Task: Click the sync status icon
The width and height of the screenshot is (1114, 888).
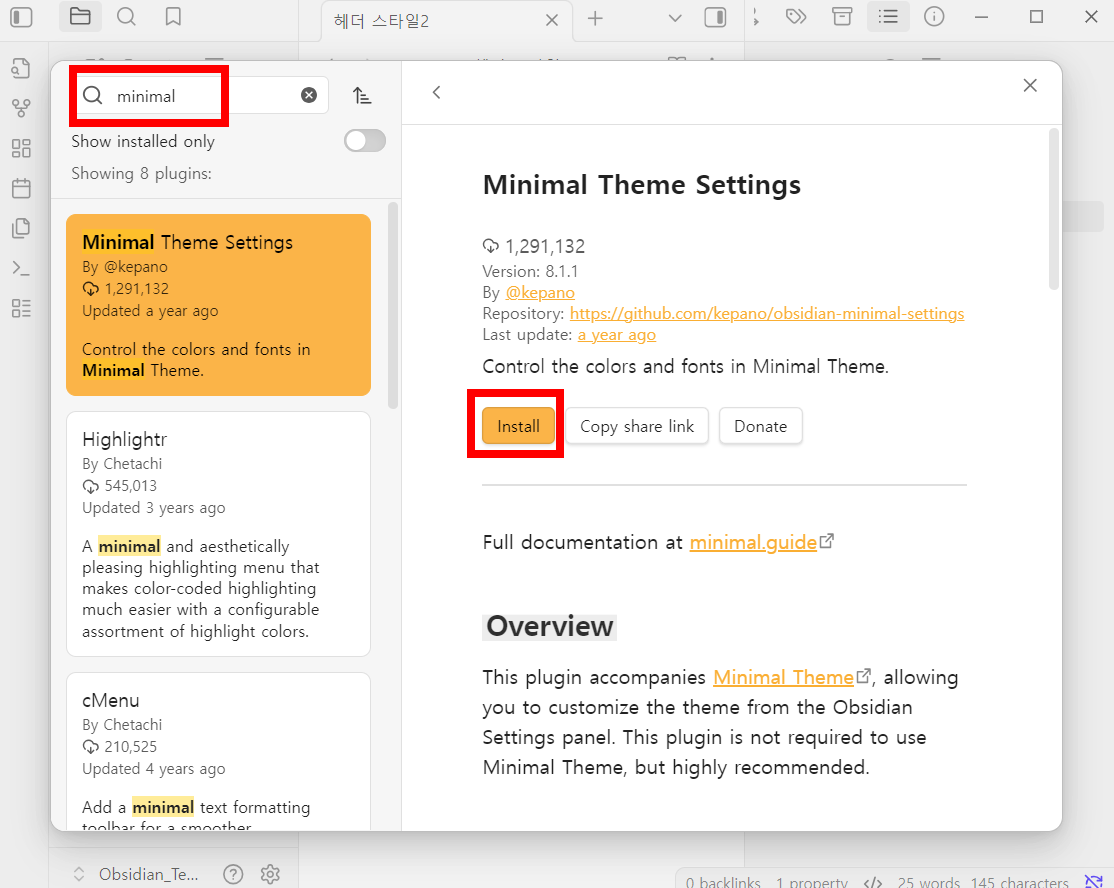Action: 1093,882
